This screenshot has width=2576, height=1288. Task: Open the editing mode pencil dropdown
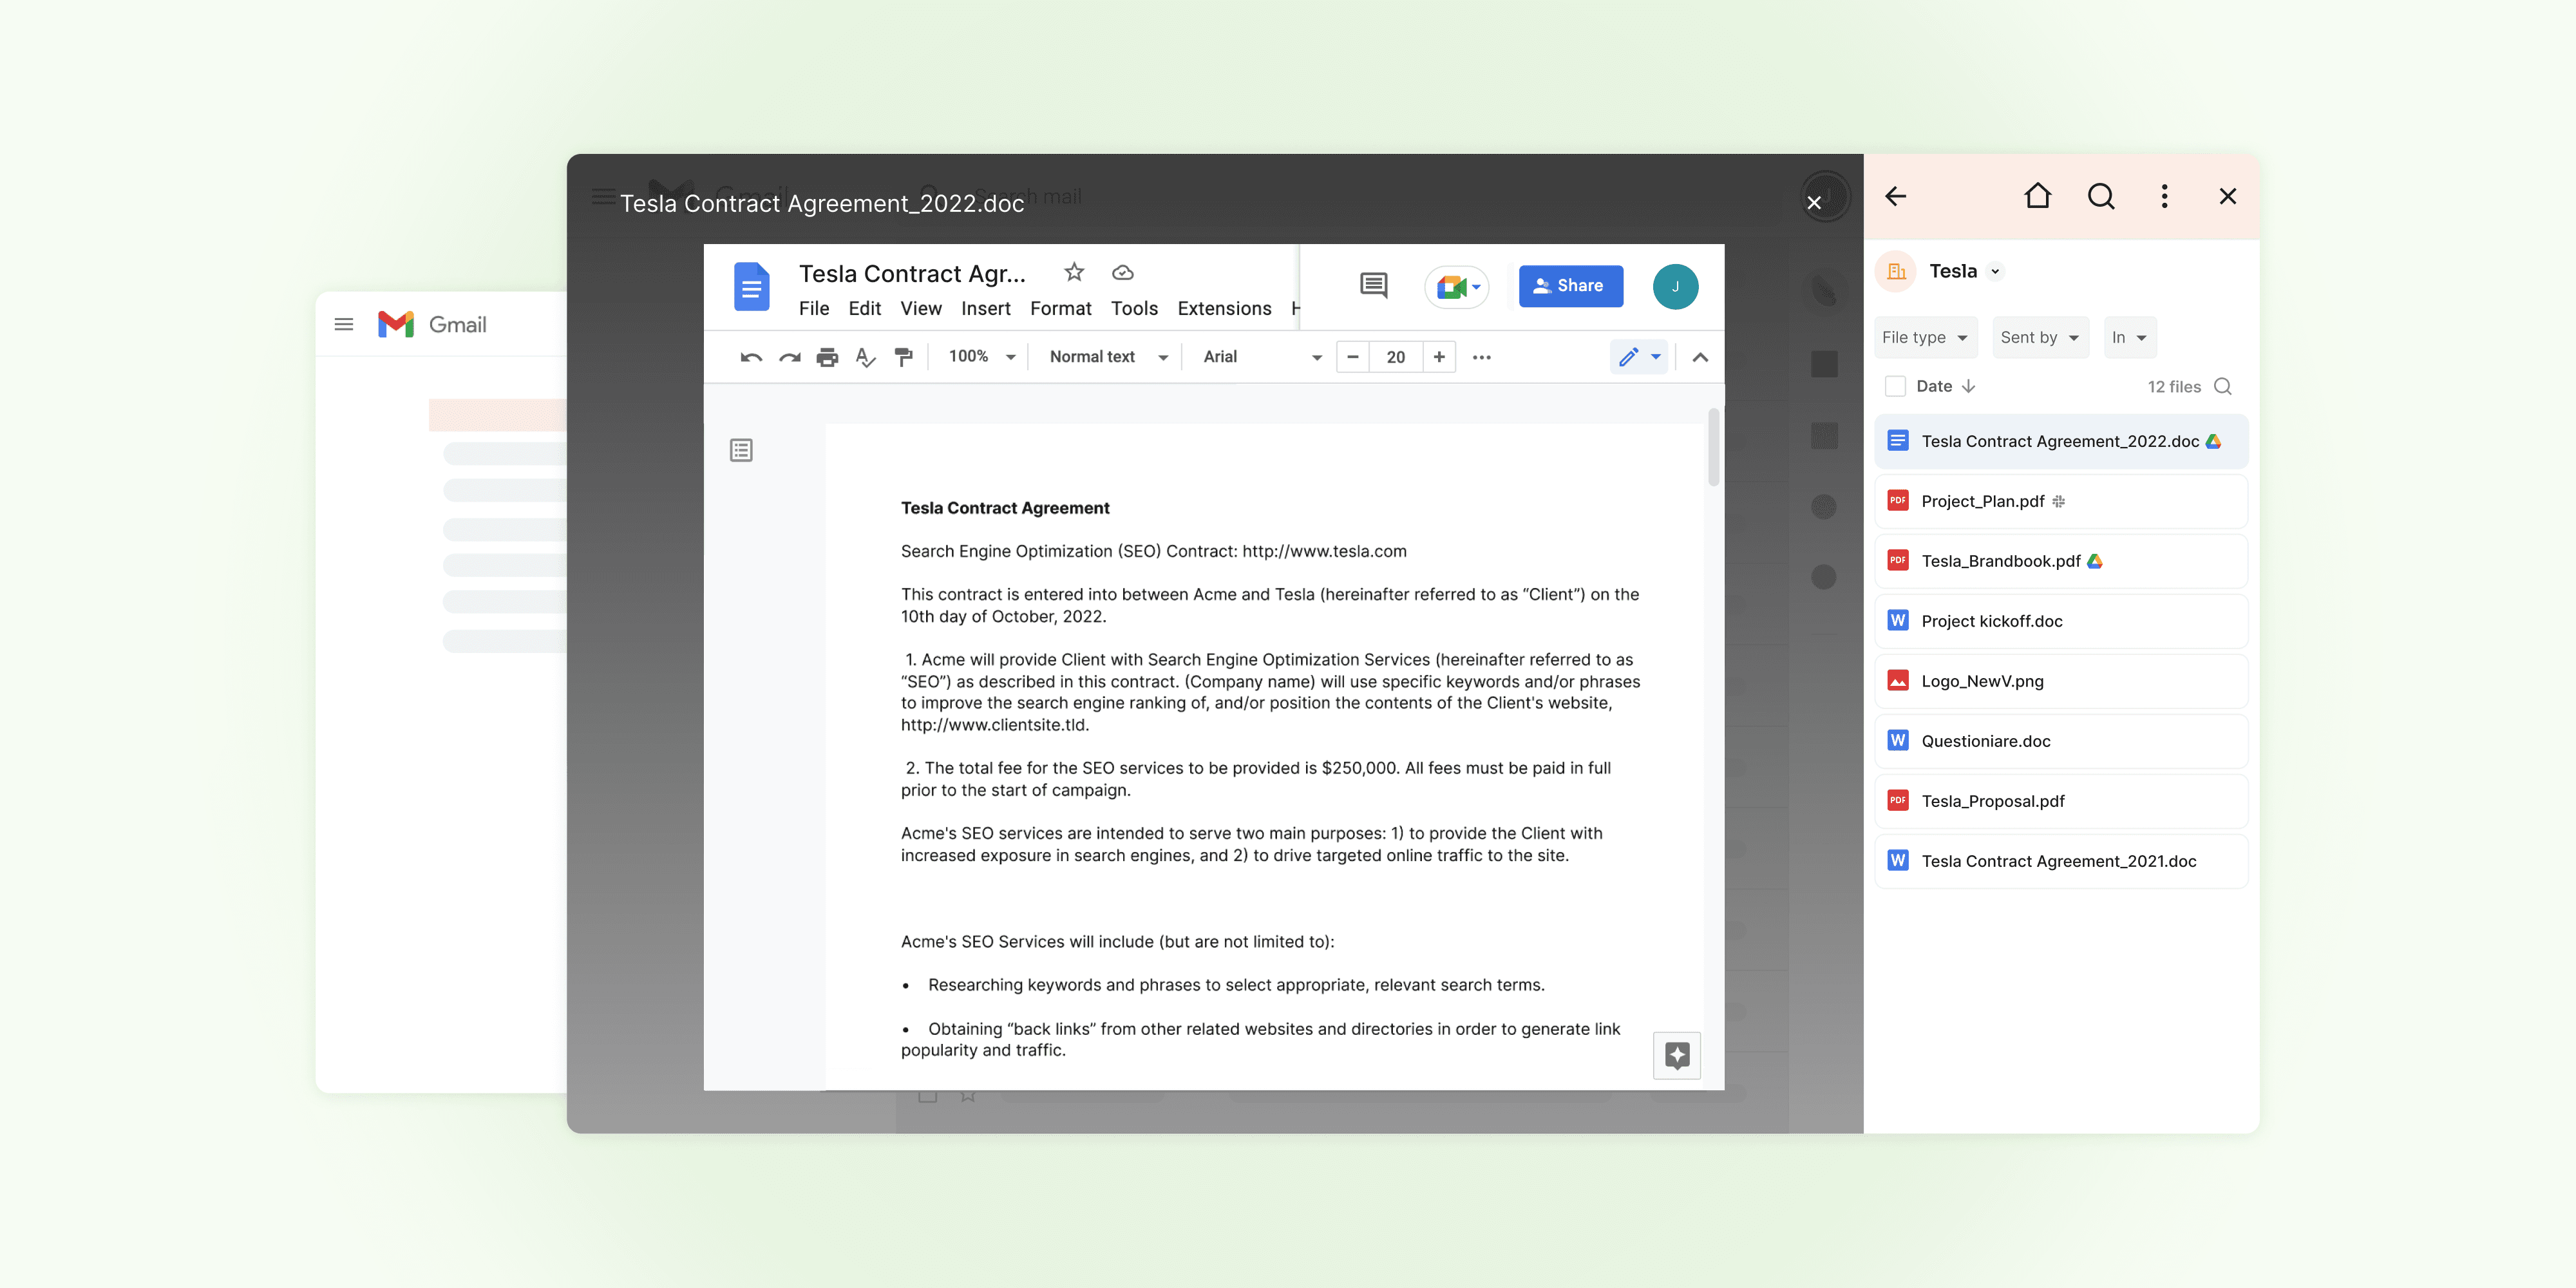tap(1639, 357)
